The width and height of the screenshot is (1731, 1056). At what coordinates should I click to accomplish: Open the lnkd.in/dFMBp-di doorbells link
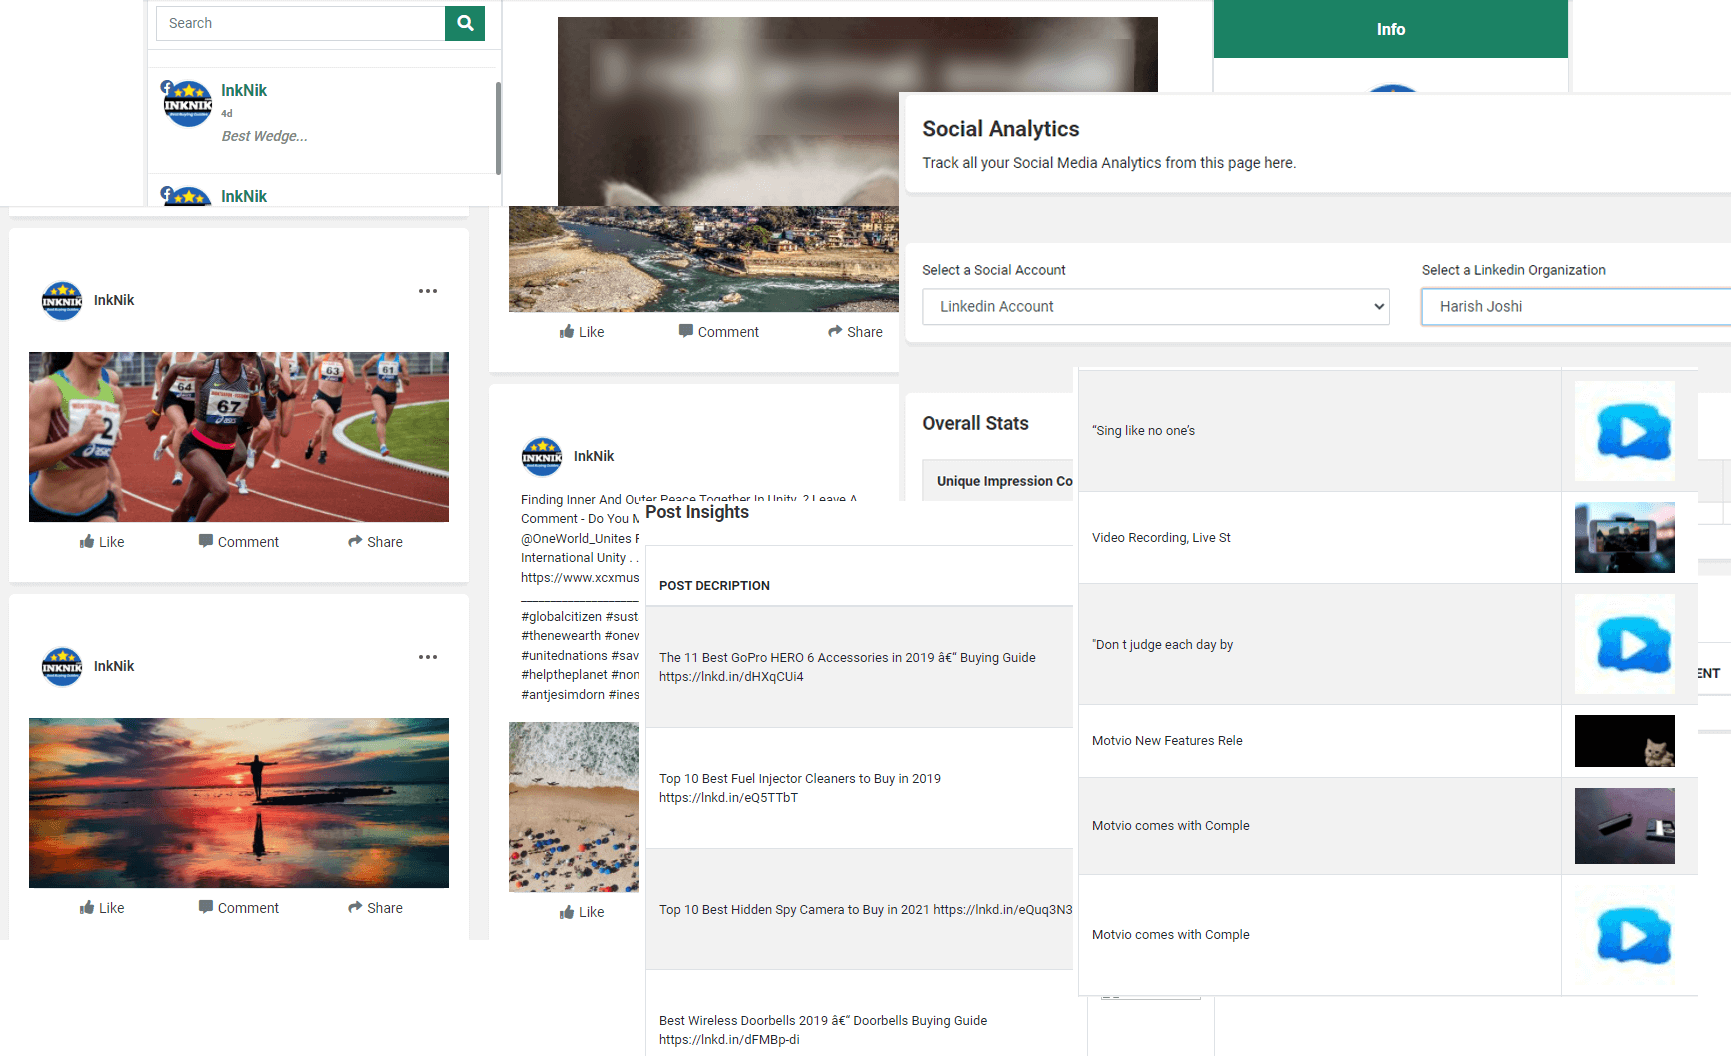[x=729, y=1040]
